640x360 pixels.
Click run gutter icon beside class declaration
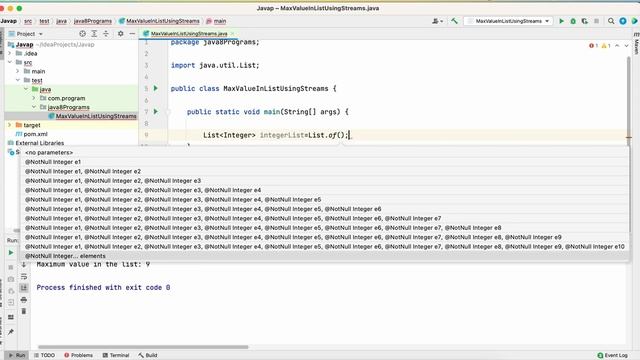pyautogui.click(x=156, y=88)
